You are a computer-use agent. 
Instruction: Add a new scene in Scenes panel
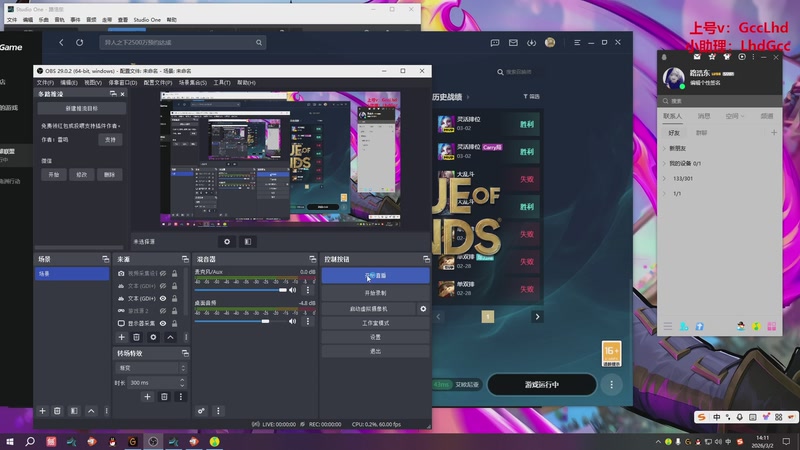[42, 411]
